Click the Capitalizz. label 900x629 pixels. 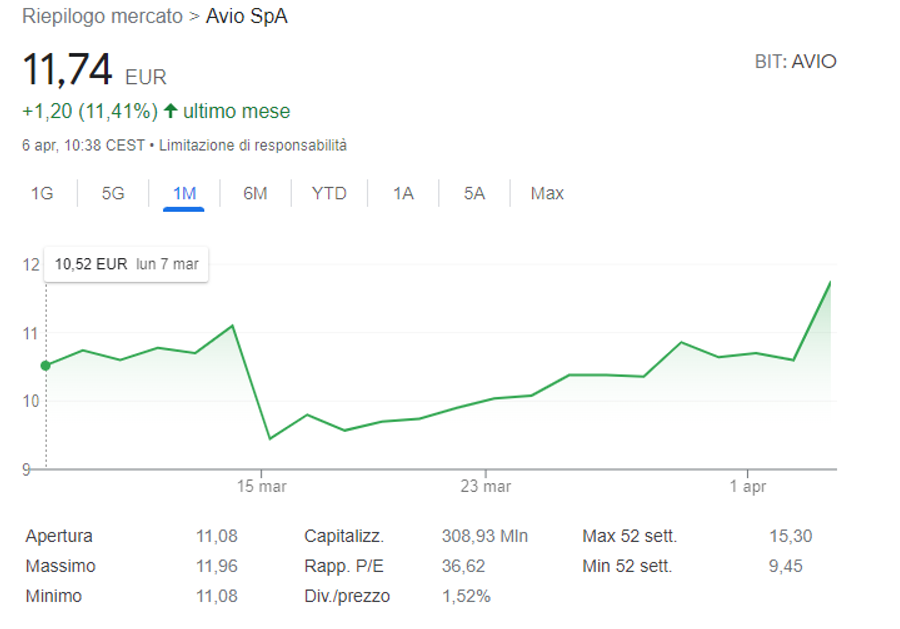pyautogui.click(x=344, y=536)
